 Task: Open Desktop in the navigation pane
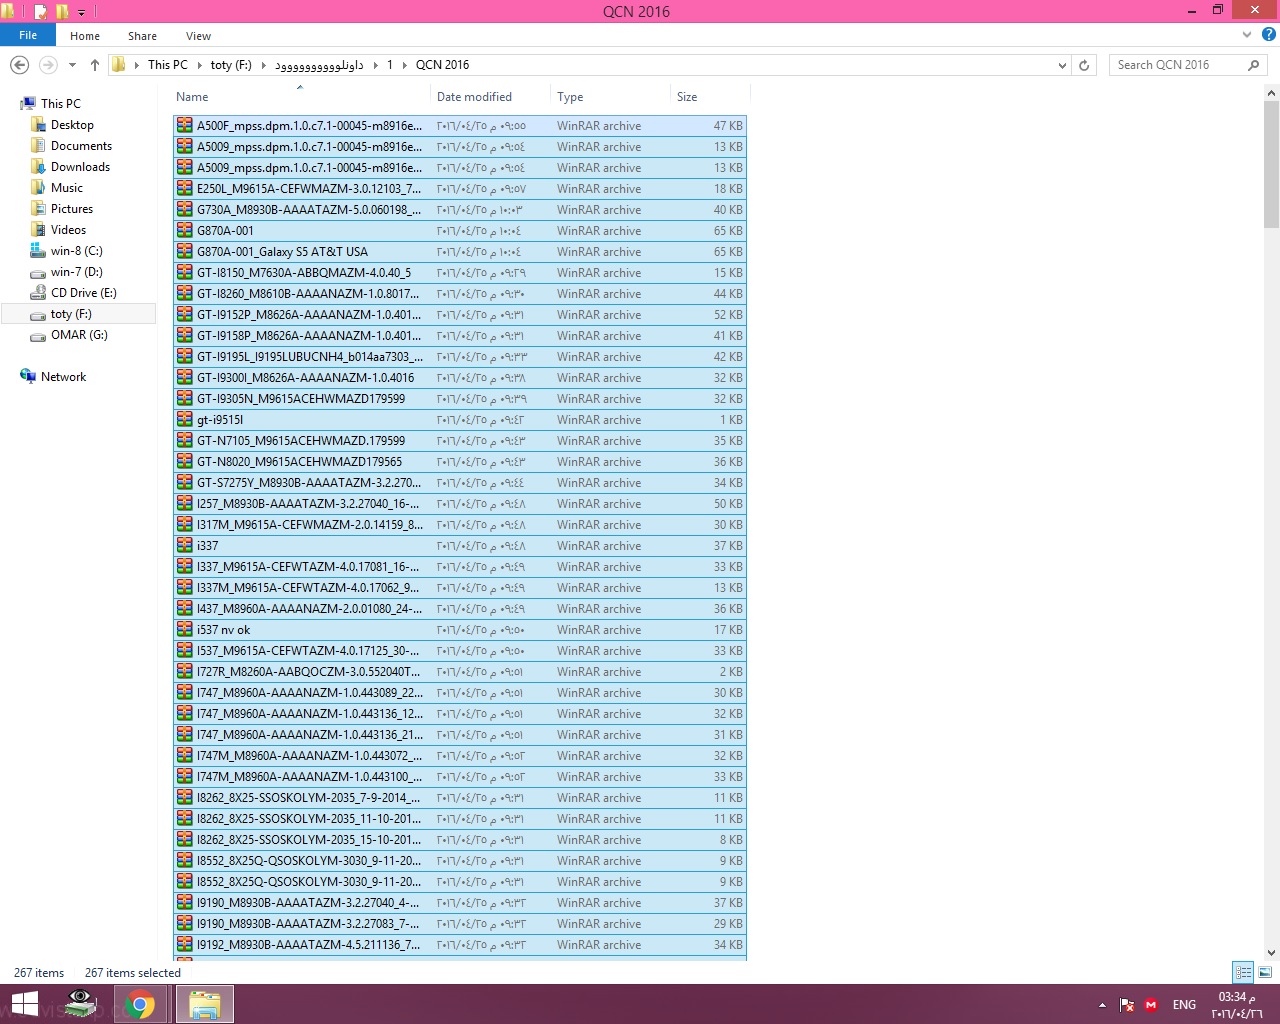[x=72, y=125]
